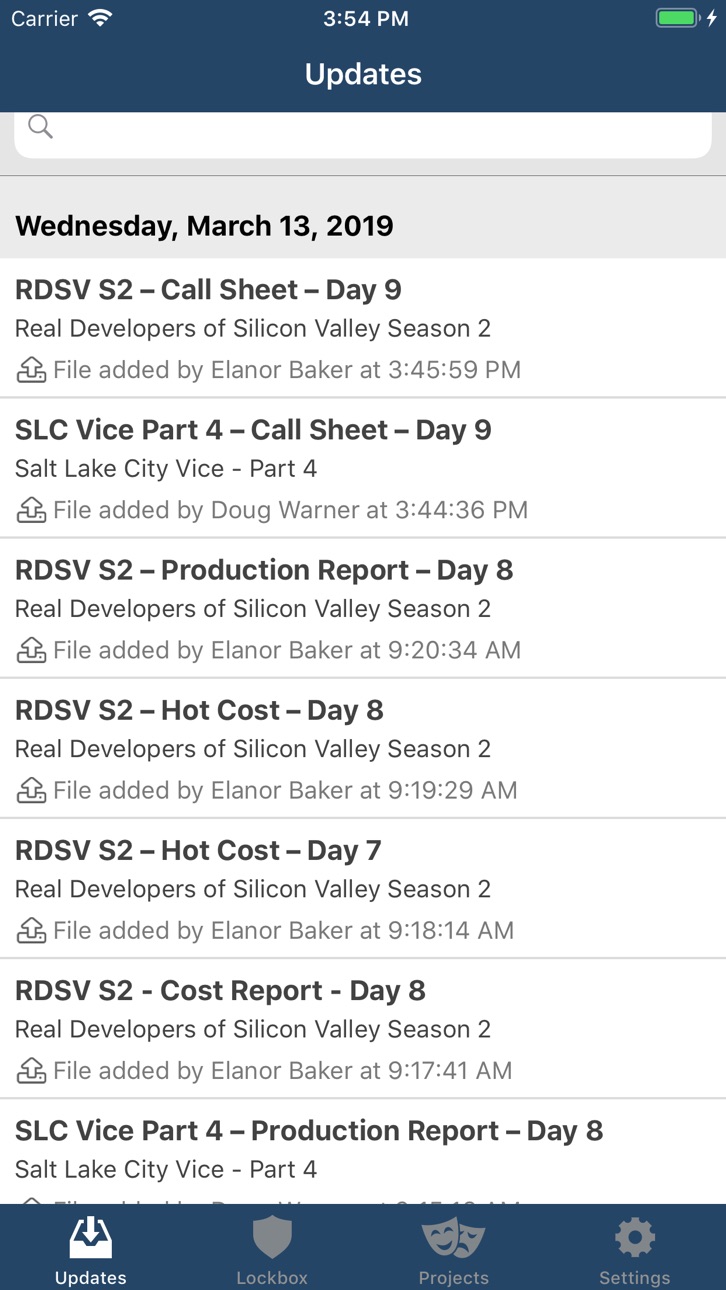Open RDSV S2 – Call Sheet – Day 9
The image size is (726, 1290).
363,328
